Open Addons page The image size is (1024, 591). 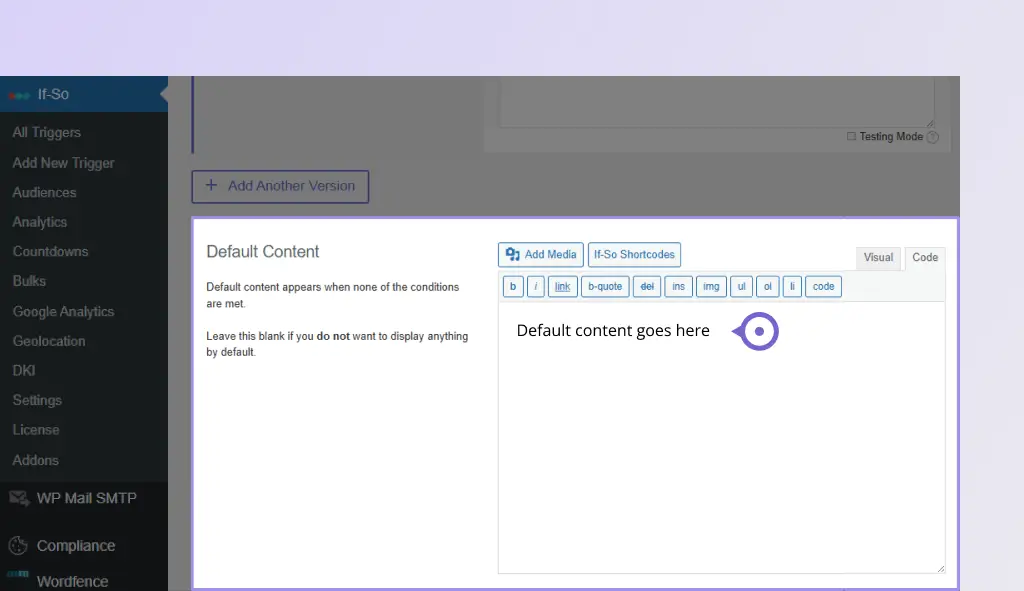36,460
